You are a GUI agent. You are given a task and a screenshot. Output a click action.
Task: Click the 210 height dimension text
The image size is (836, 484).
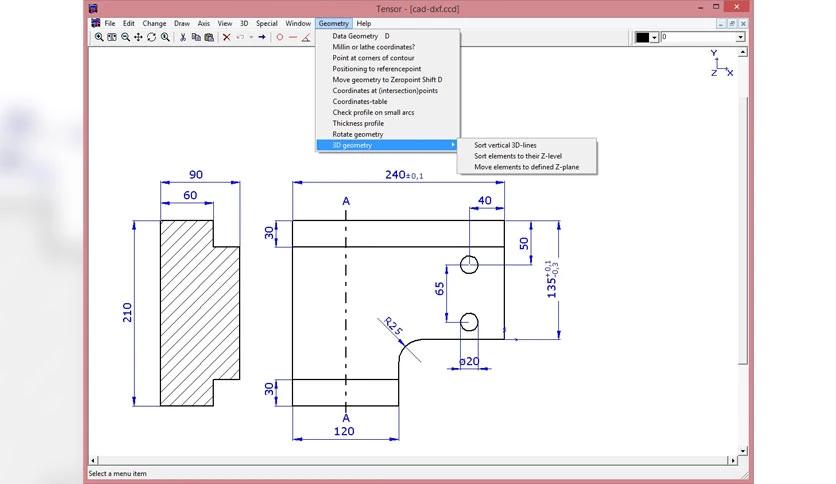(127, 312)
